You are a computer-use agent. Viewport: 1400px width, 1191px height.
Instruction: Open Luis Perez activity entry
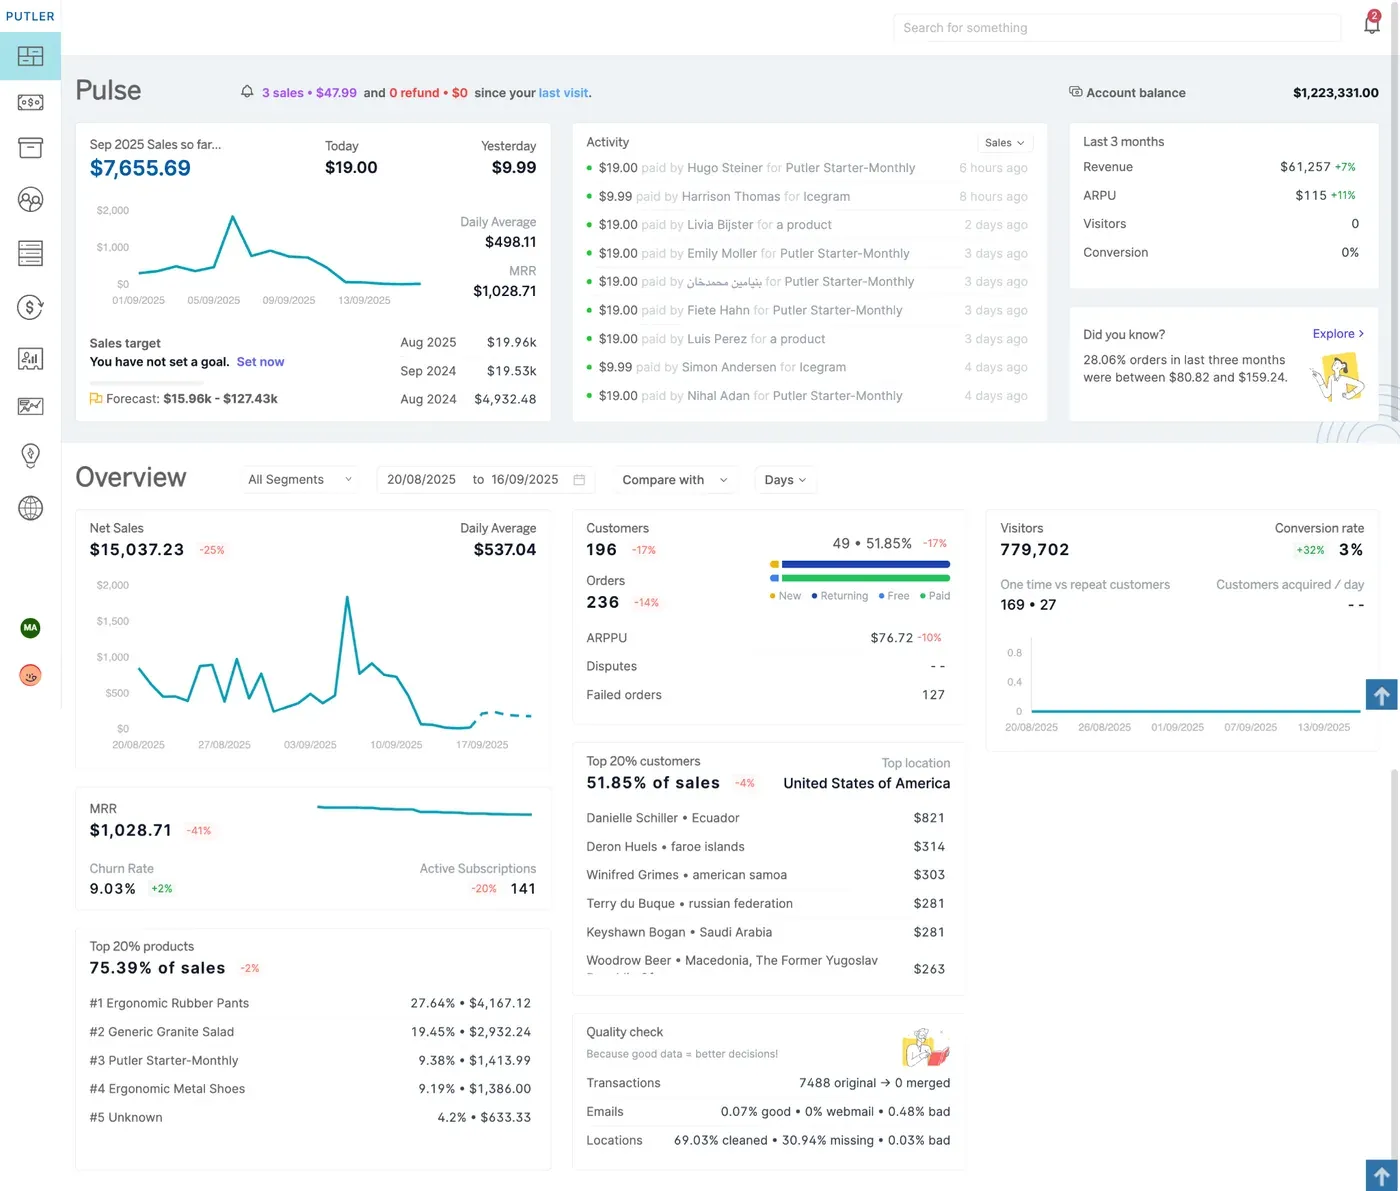(x=807, y=339)
